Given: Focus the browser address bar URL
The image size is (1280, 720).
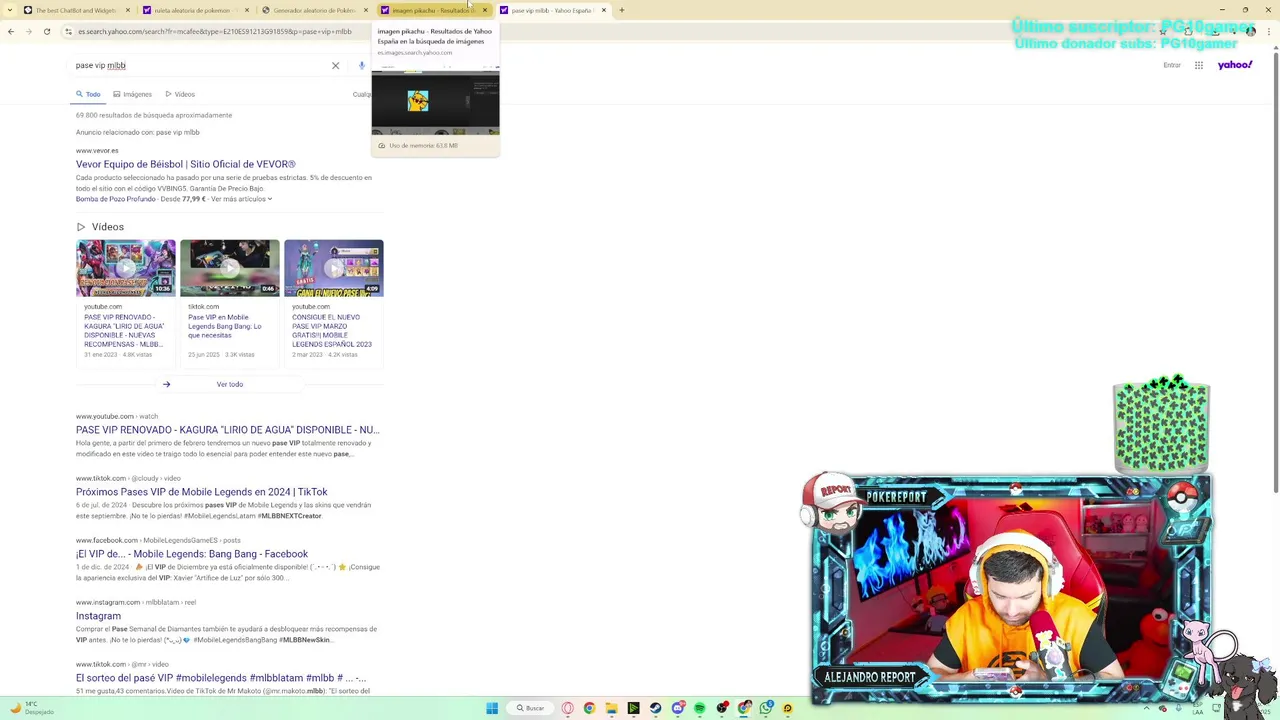Looking at the screenshot, I should click(215, 32).
